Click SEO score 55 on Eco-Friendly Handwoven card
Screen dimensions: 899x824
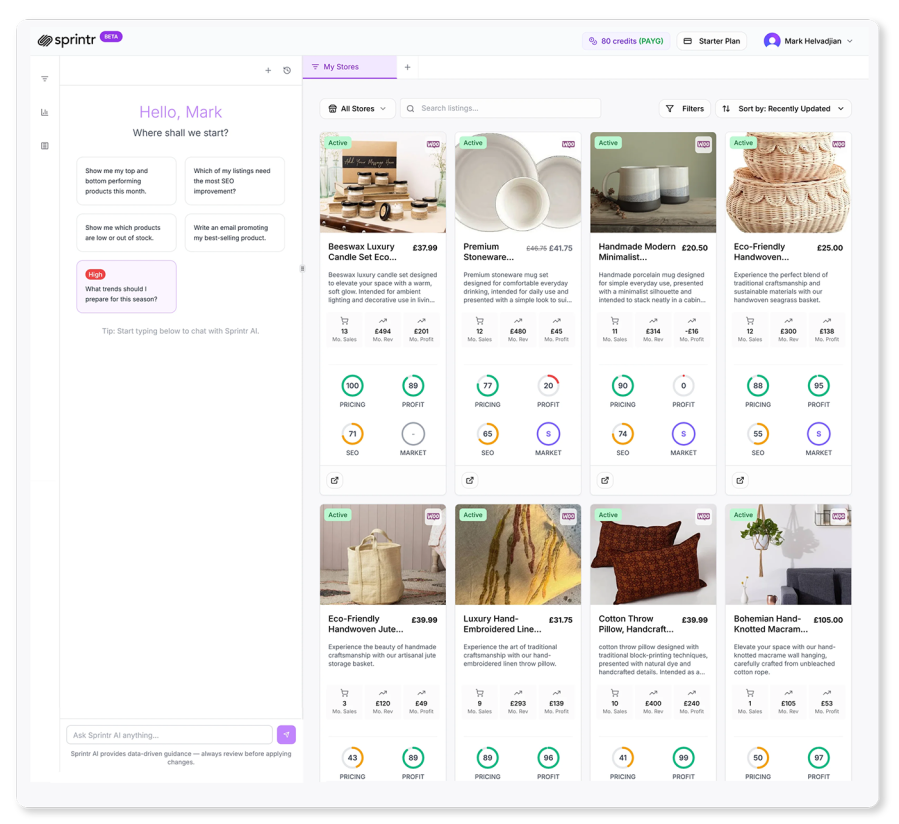pyautogui.click(x=758, y=434)
